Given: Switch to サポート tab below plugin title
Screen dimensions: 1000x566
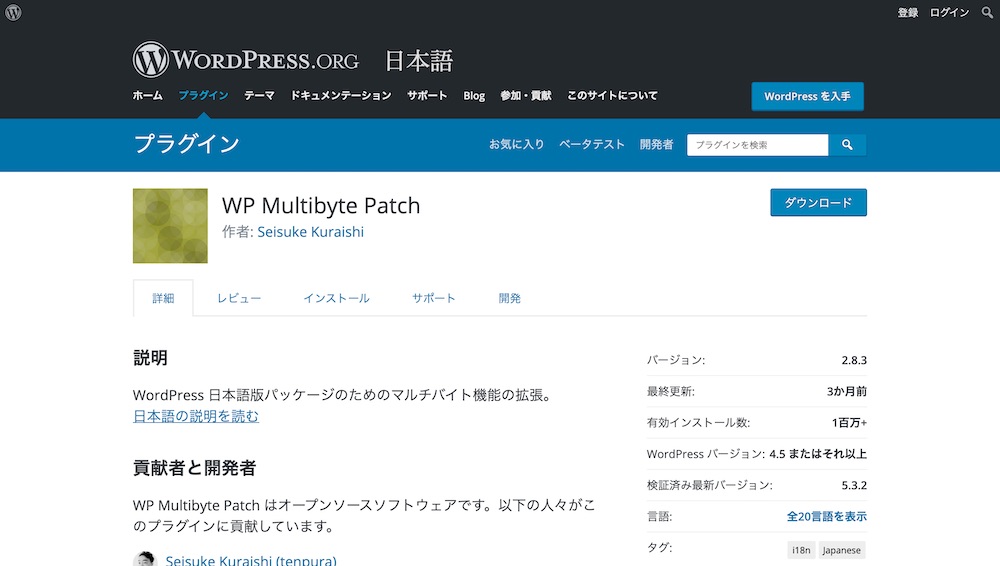Looking at the screenshot, I should click(x=434, y=298).
